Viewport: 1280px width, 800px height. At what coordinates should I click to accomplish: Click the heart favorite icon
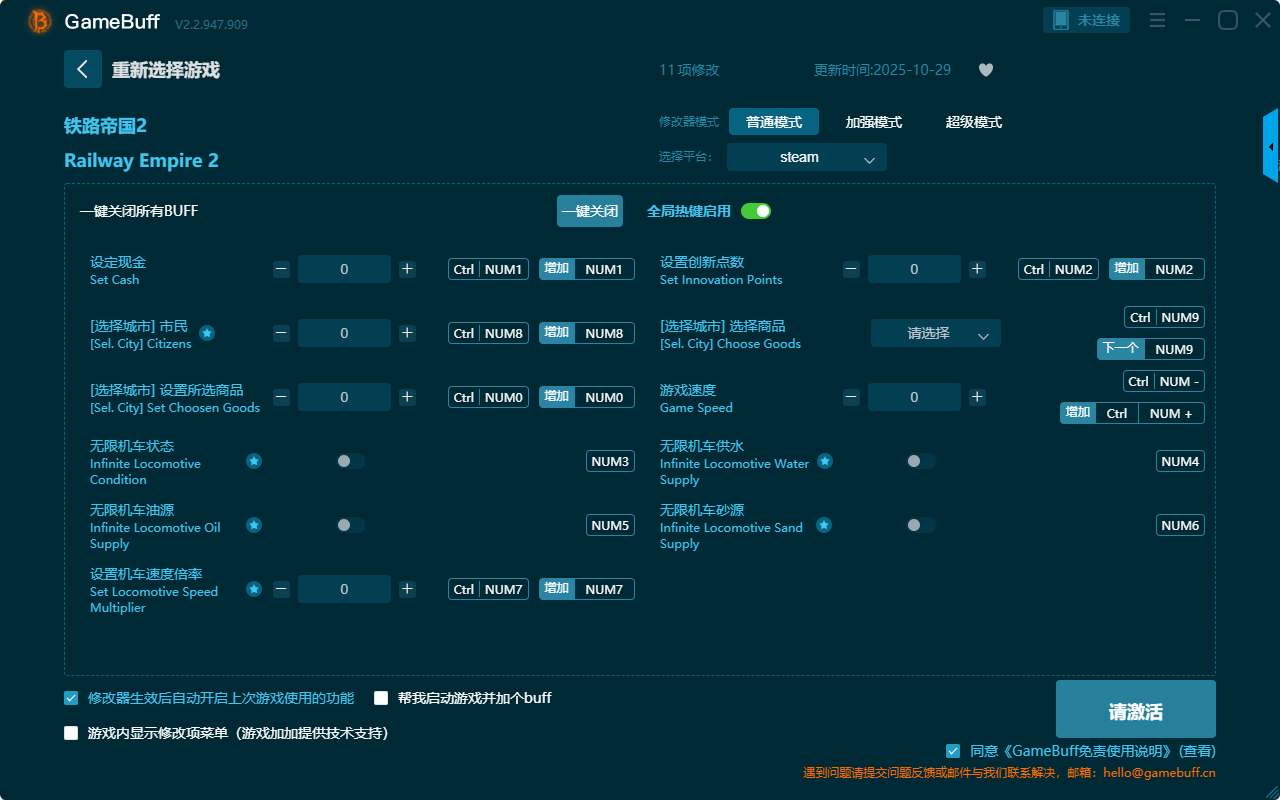985,70
